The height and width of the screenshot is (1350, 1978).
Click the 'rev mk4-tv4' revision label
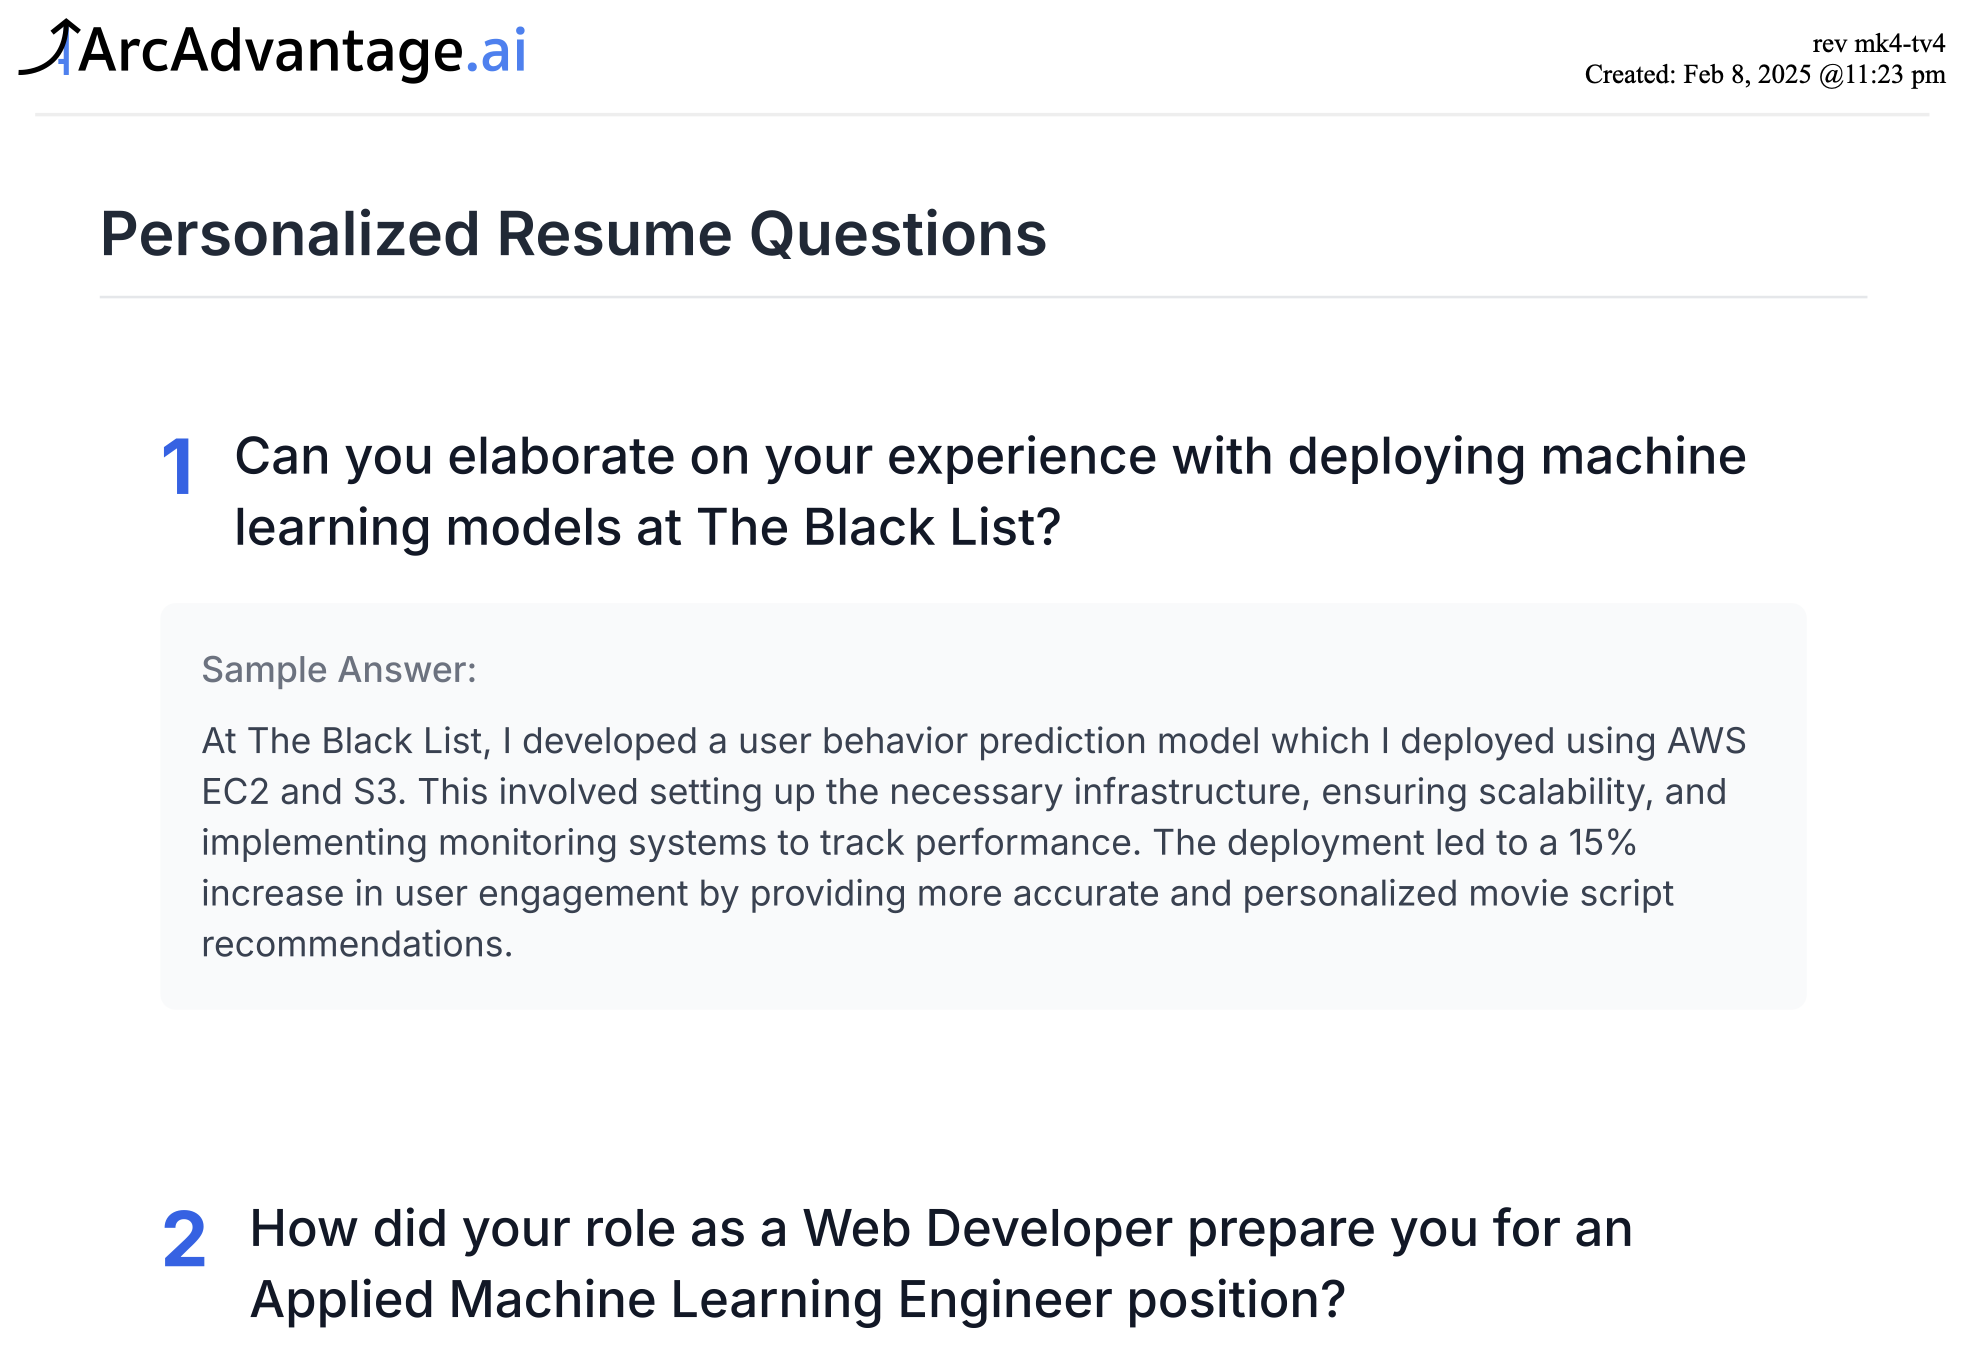click(1878, 43)
